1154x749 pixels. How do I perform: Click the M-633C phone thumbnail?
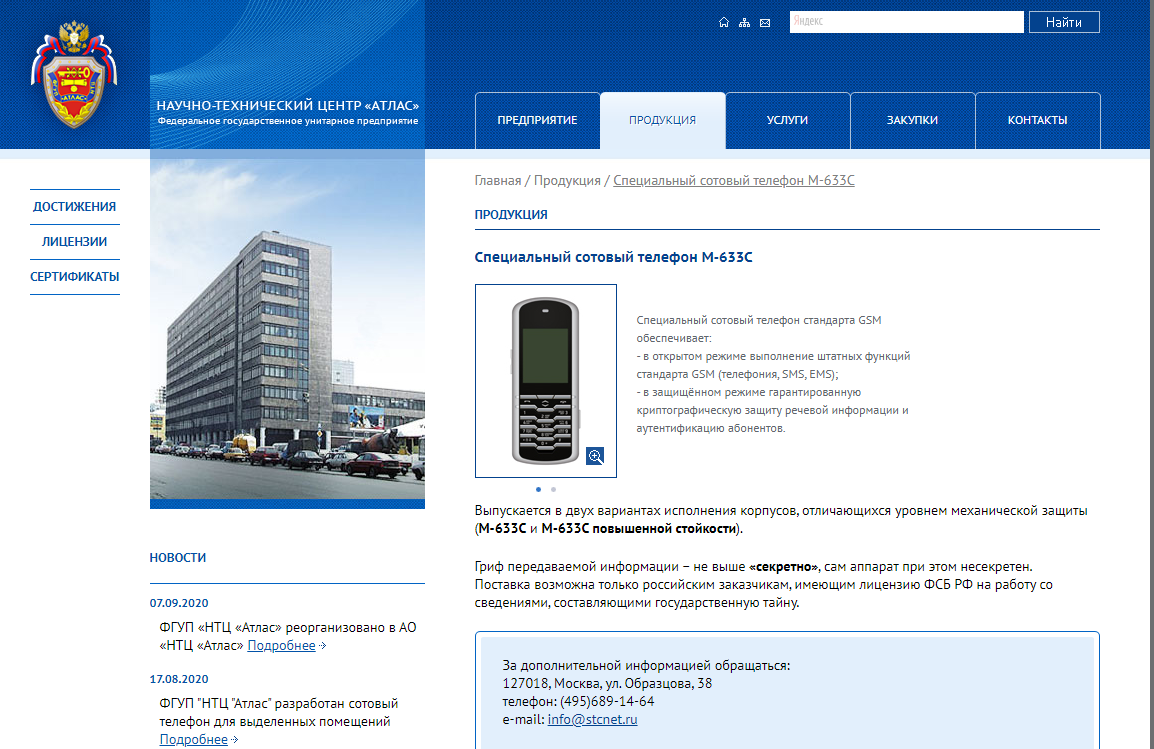(545, 380)
